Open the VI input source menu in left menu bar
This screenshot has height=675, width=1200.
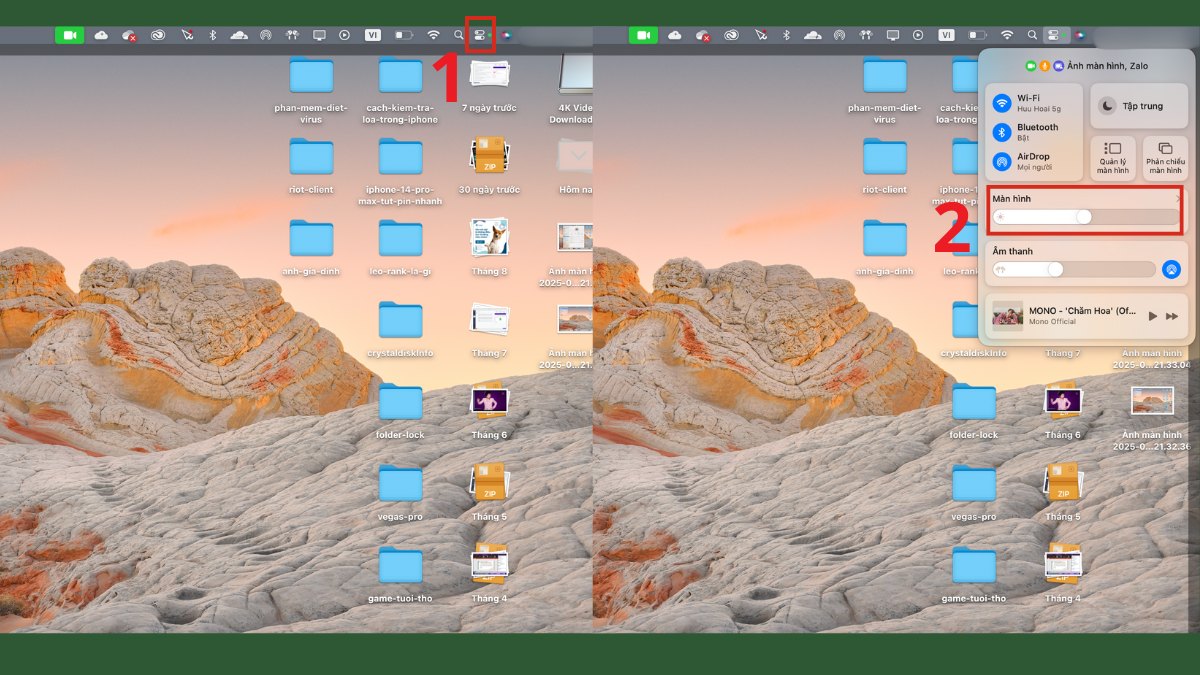pyautogui.click(x=372, y=35)
